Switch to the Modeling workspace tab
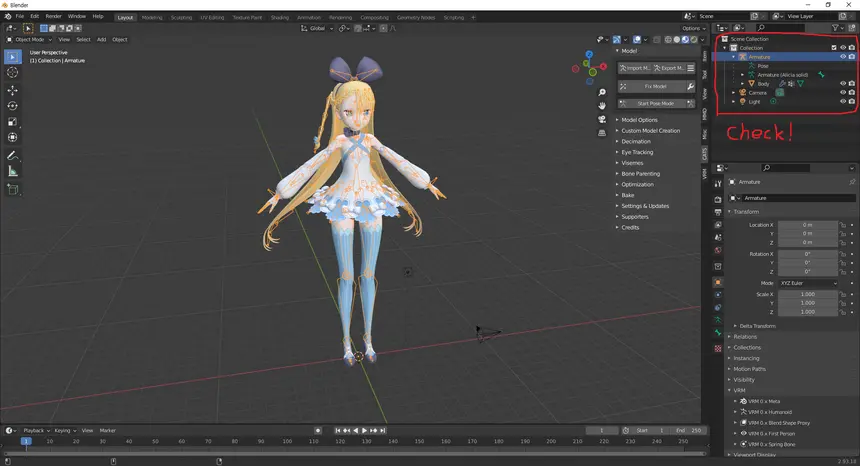The width and height of the screenshot is (860, 466). [152, 18]
